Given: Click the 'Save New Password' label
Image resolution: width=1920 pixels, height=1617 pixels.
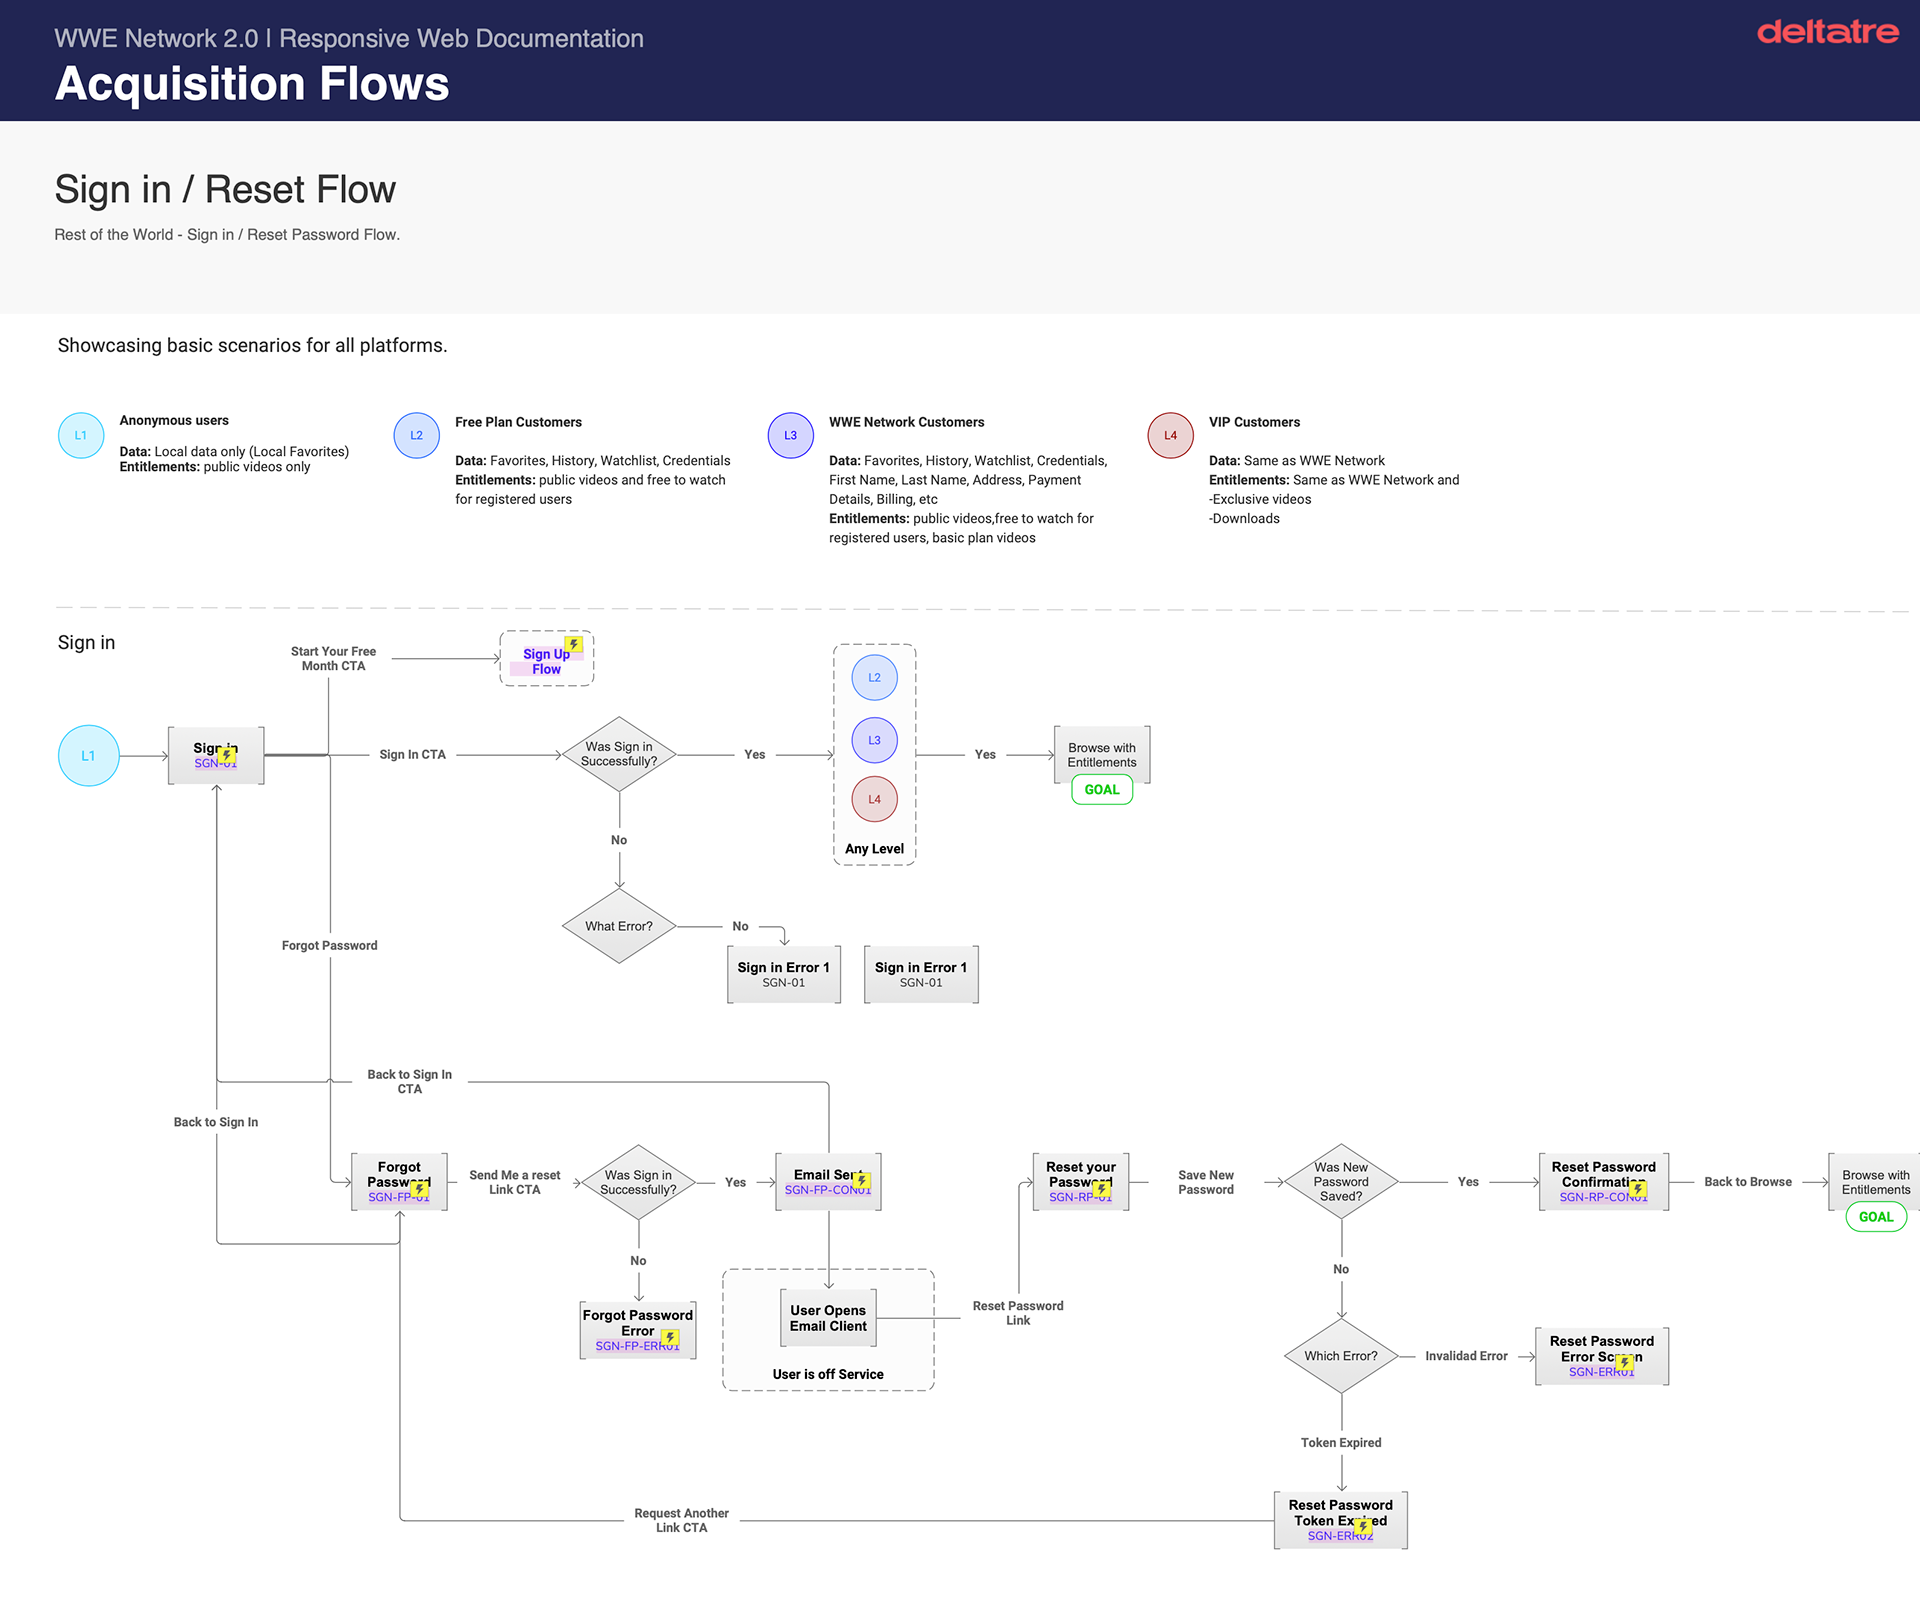Looking at the screenshot, I should click(x=1206, y=1183).
